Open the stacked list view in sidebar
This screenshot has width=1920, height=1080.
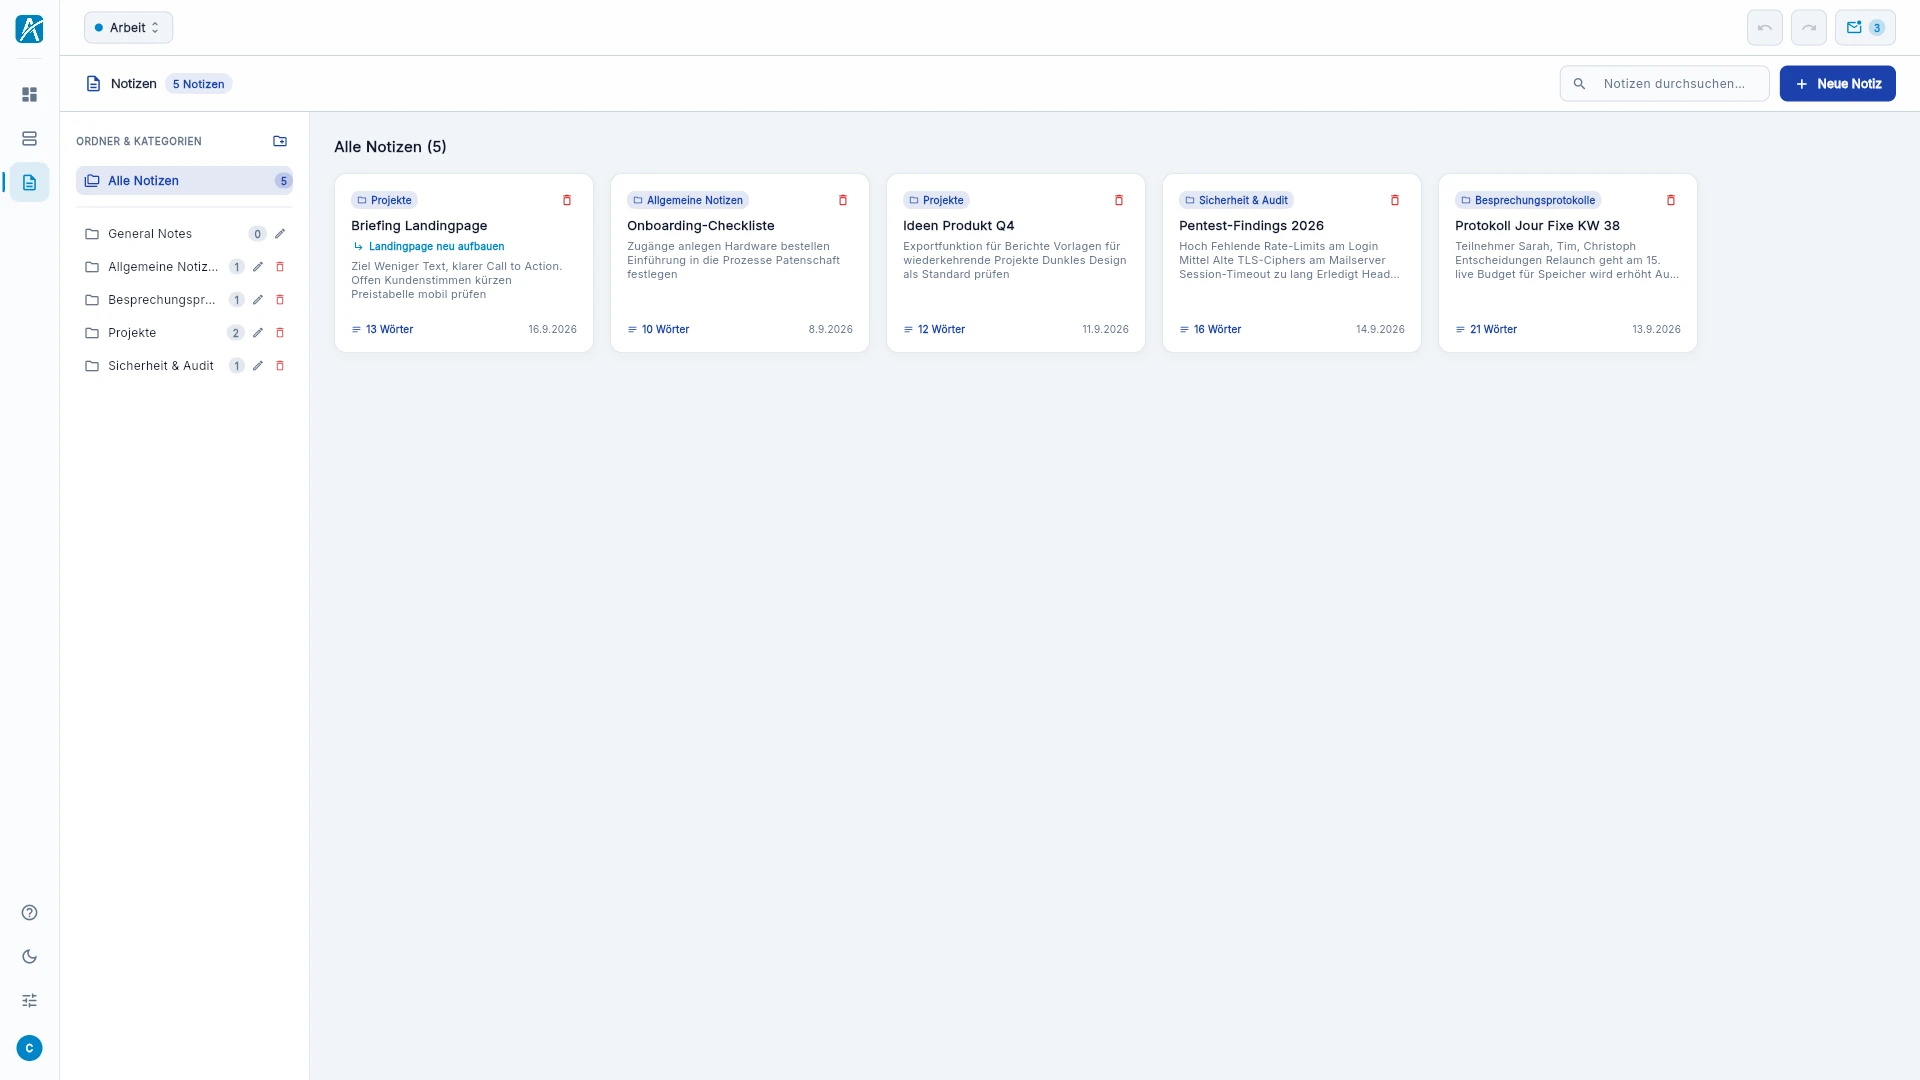coord(29,138)
